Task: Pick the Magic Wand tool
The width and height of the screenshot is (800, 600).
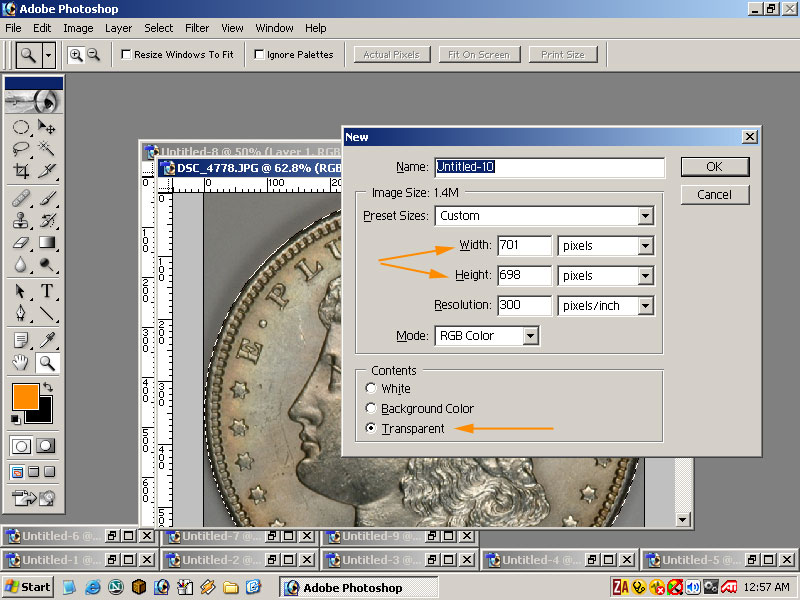Action: pyautogui.click(x=46, y=149)
